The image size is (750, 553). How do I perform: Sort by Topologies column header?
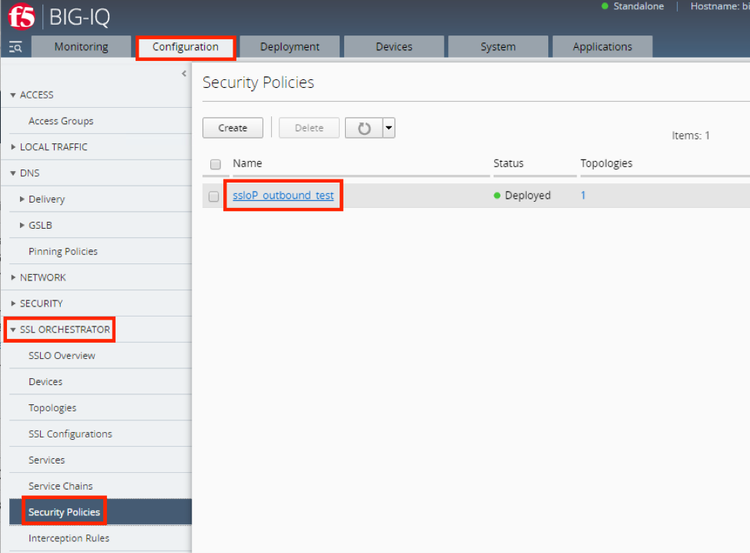(607, 164)
